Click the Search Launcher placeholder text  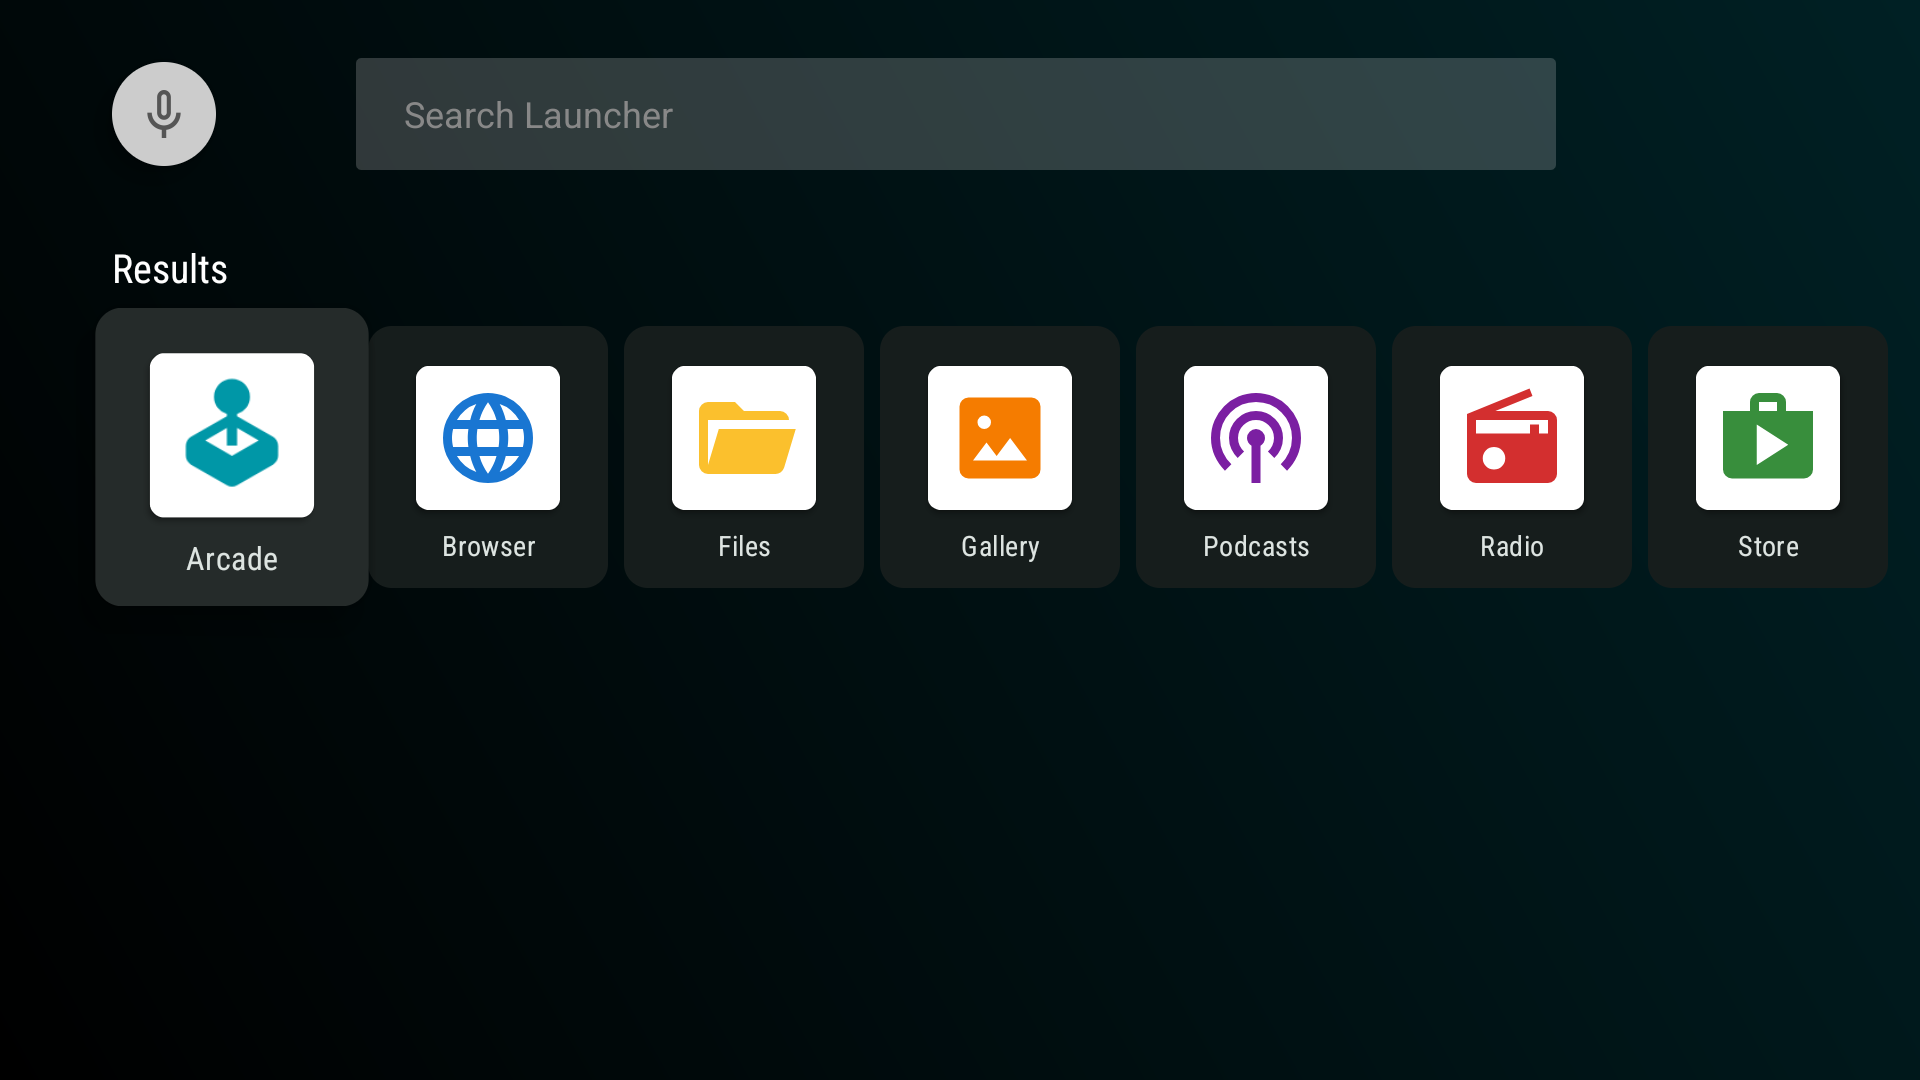538,116
